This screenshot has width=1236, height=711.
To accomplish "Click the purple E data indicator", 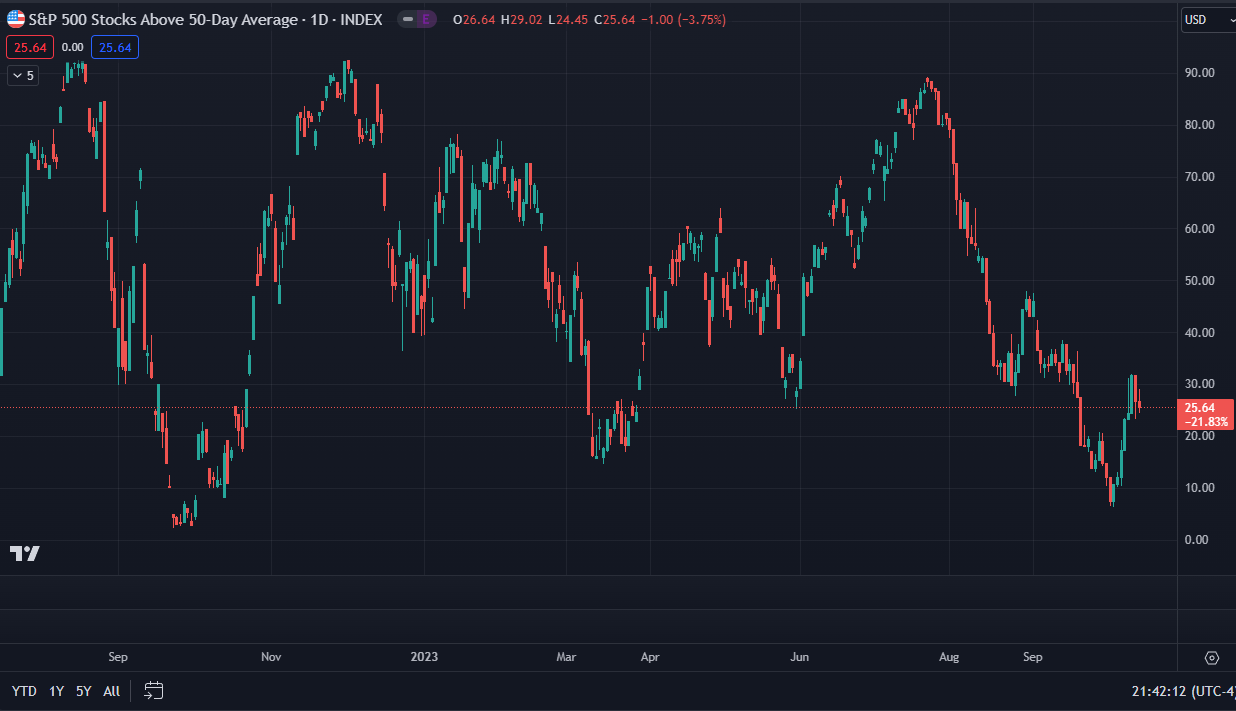I will click(x=427, y=19).
